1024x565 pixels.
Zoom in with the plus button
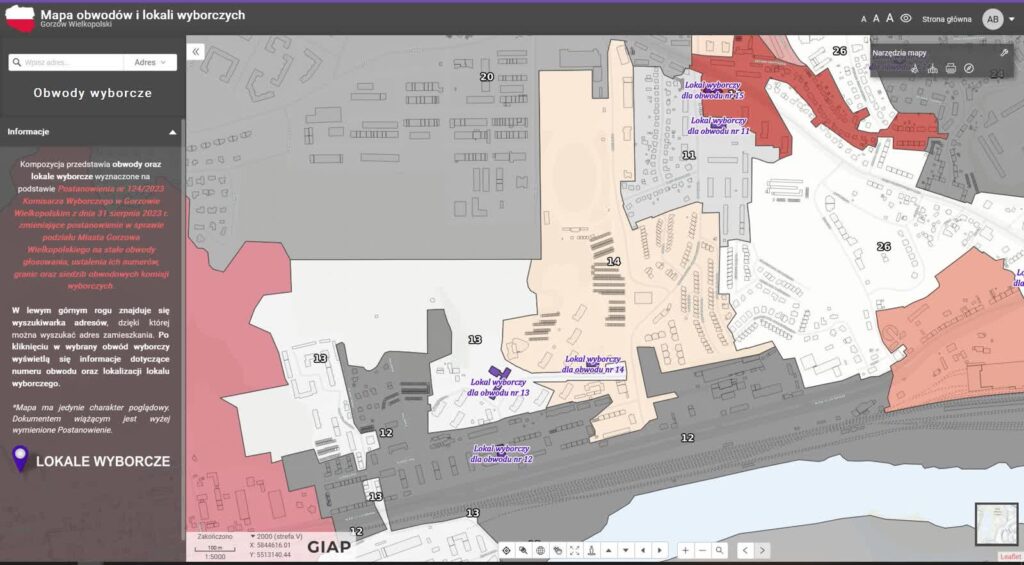pyautogui.click(x=685, y=550)
